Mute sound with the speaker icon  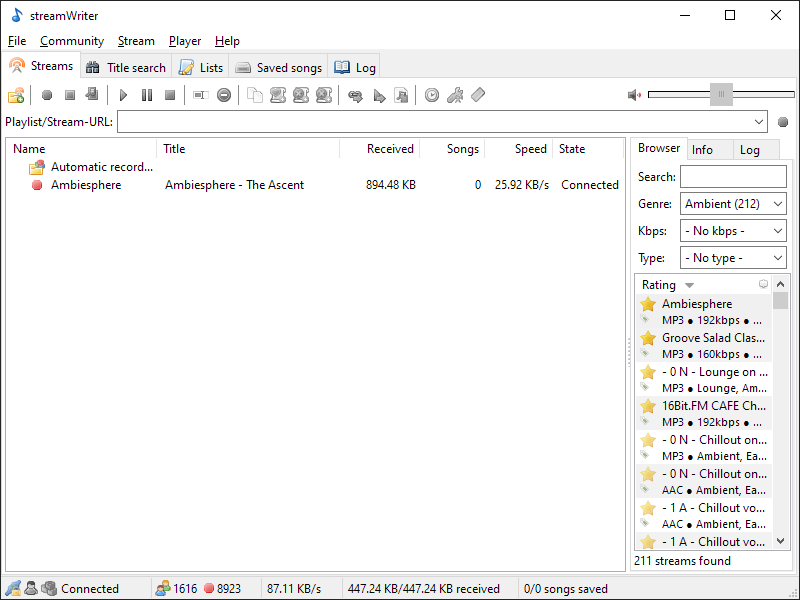[634, 95]
